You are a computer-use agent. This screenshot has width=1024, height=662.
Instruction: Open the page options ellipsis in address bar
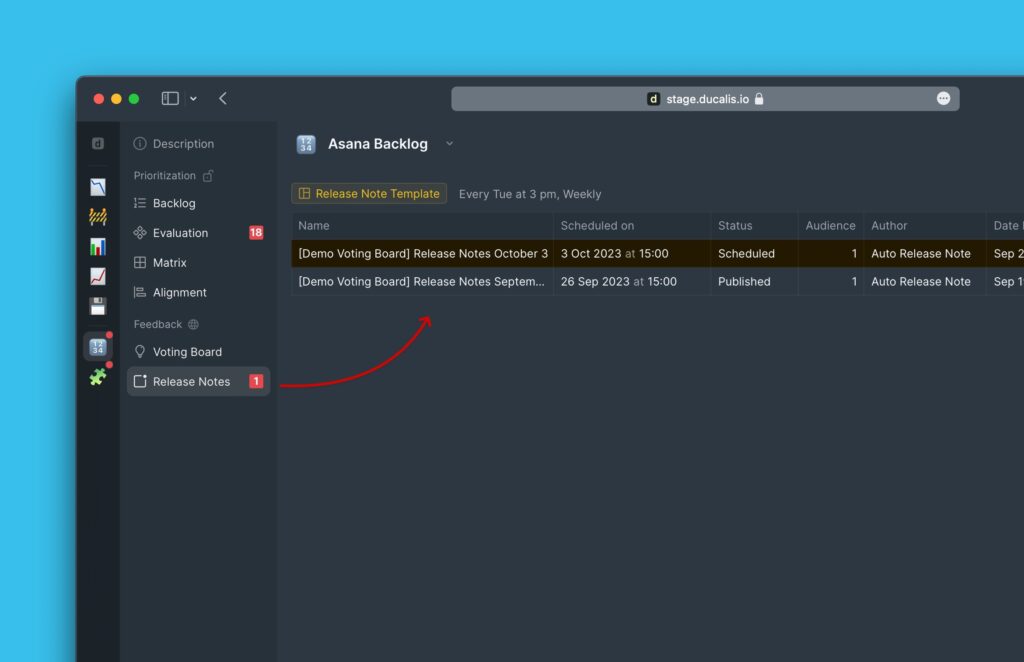[943, 98]
